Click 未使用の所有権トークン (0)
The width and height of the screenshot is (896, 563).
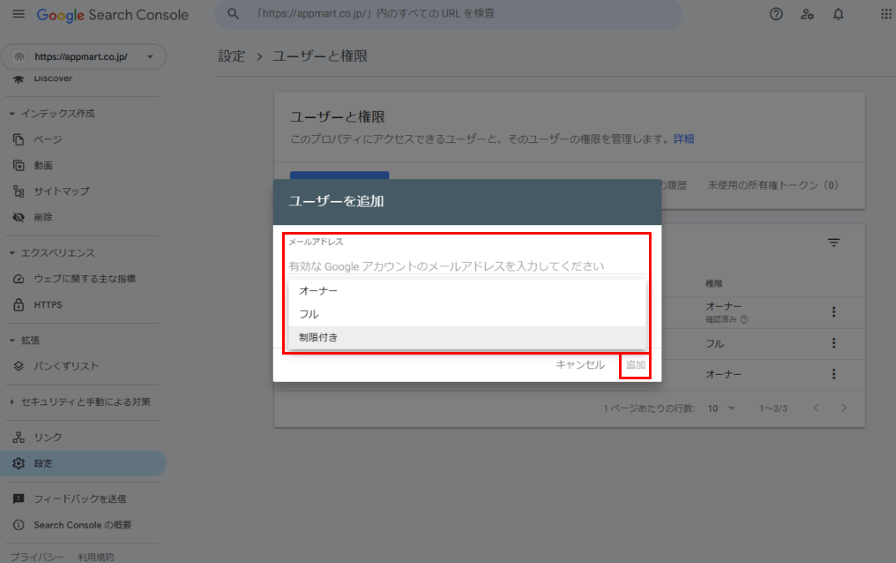[x=773, y=185]
